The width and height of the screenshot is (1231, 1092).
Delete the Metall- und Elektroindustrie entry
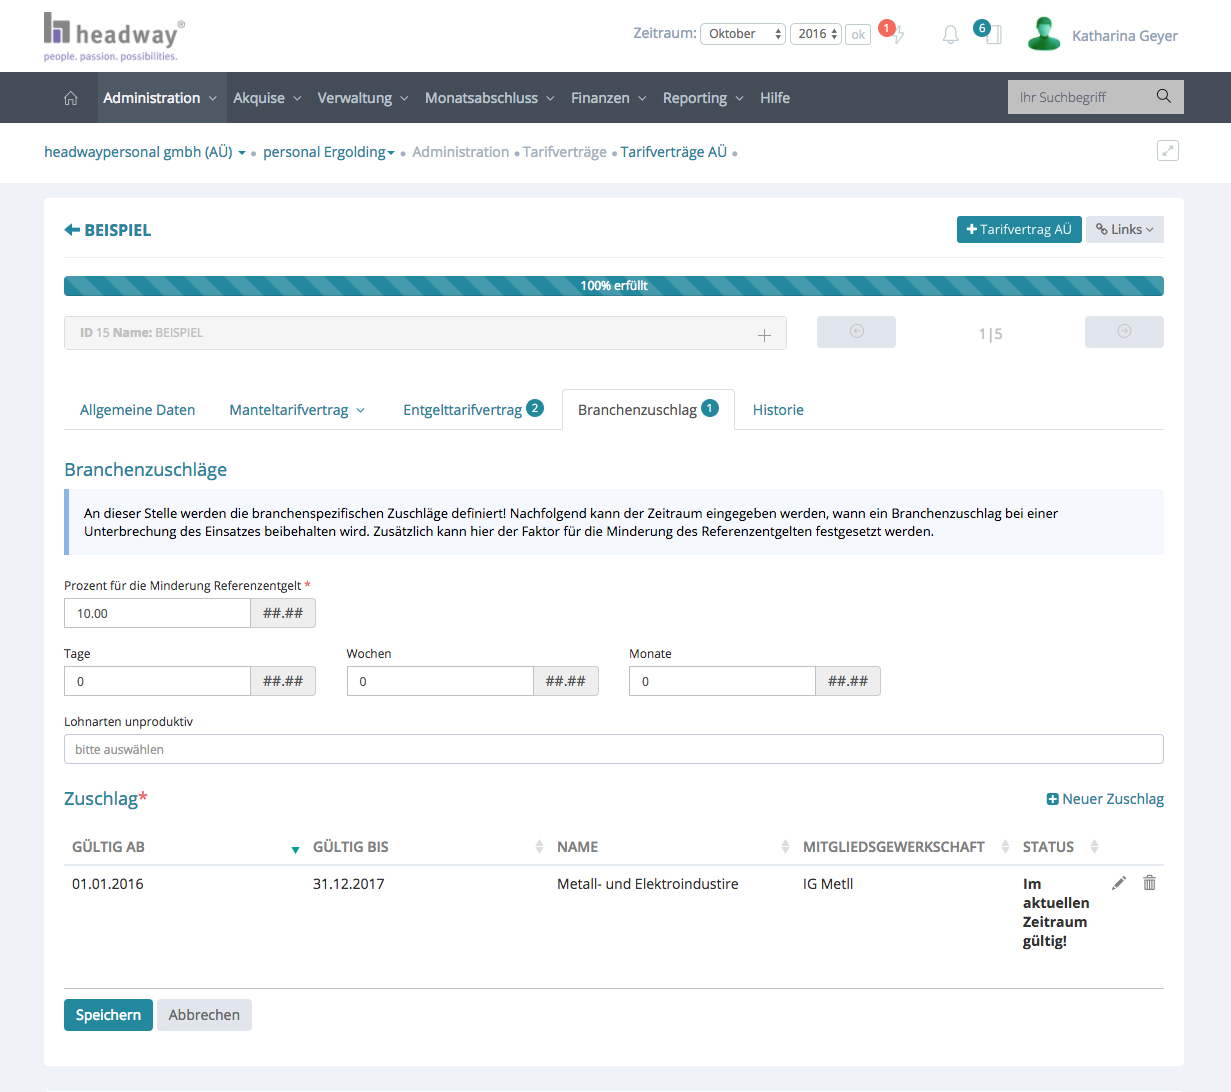click(1150, 883)
